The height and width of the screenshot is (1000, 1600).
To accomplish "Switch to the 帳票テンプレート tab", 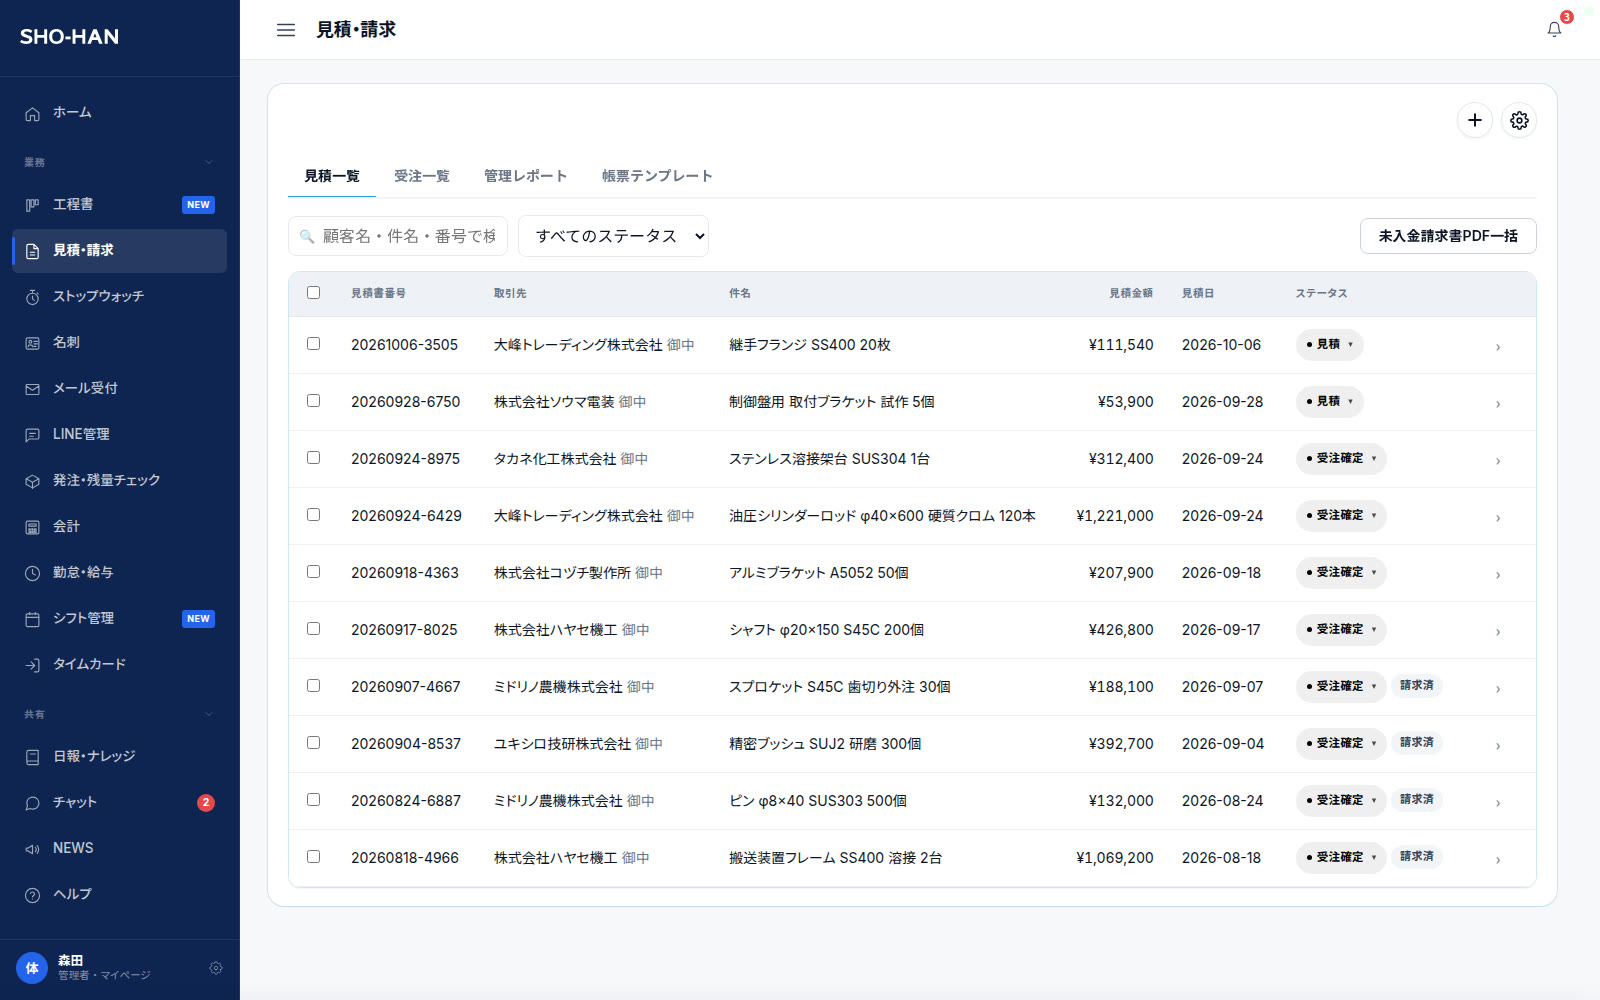I will click(657, 176).
